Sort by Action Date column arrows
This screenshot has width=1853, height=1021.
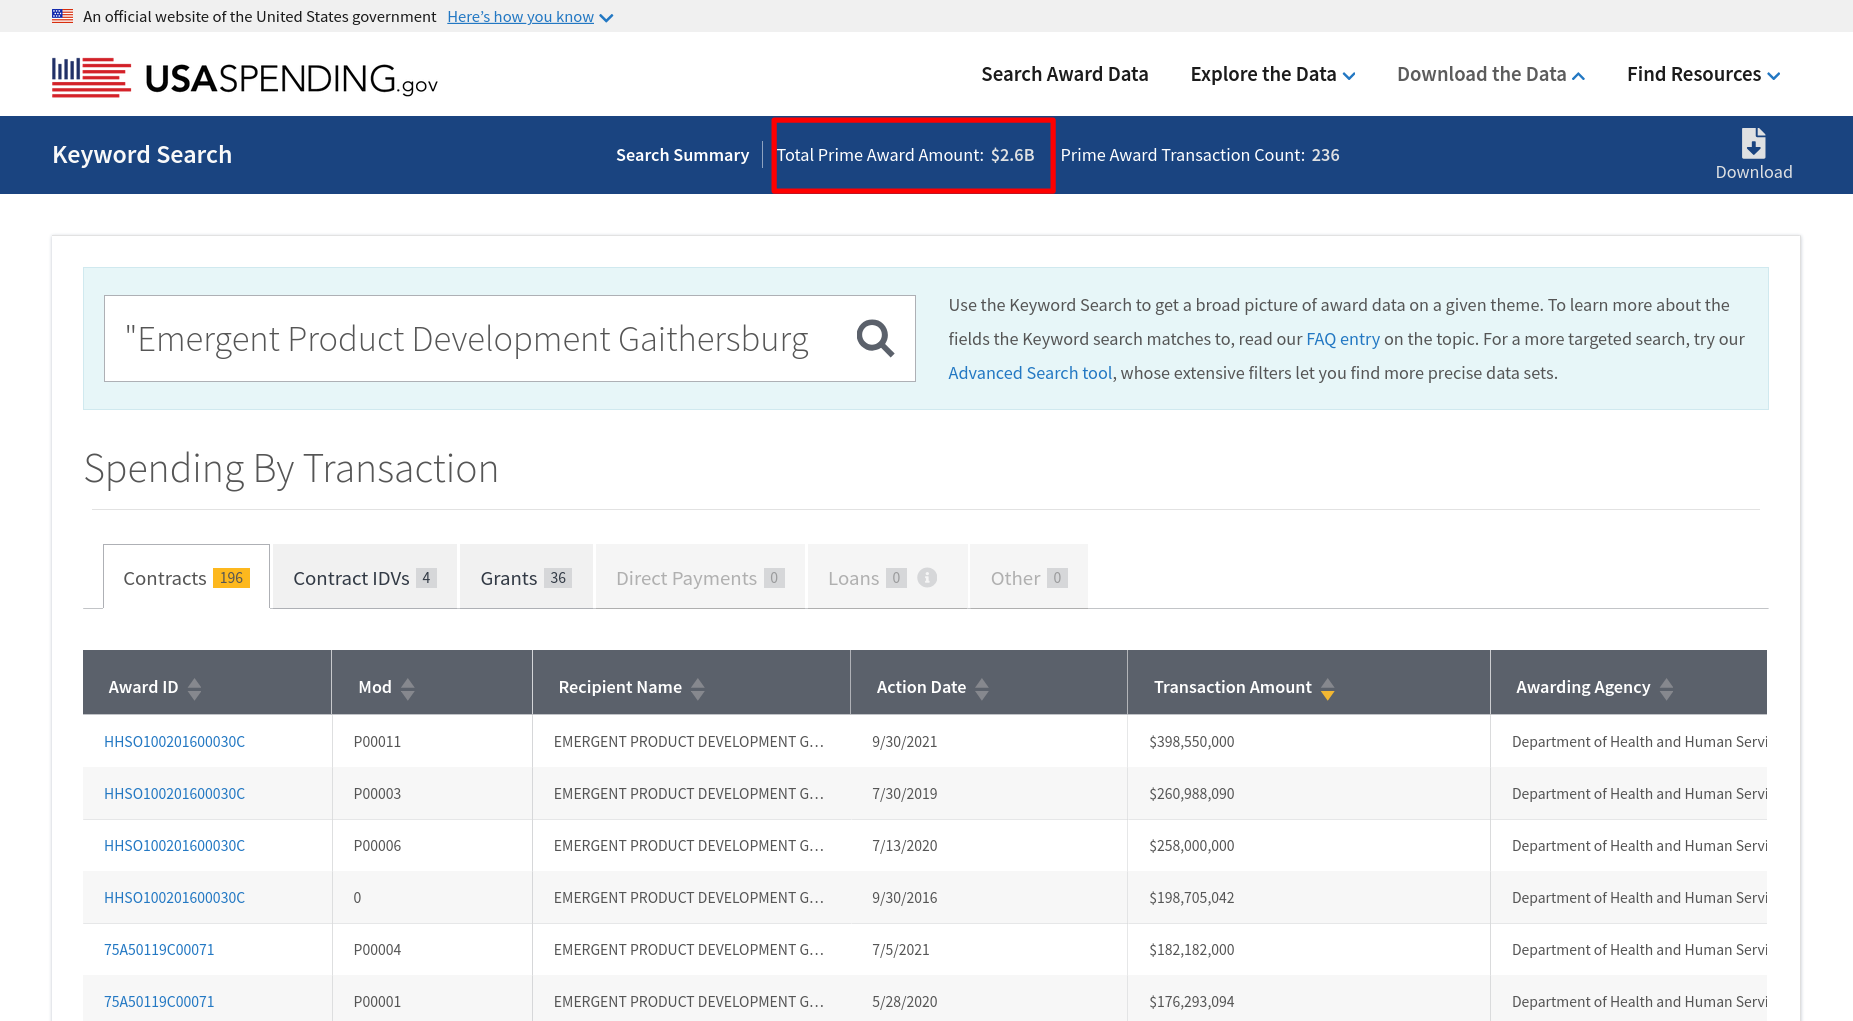click(x=982, y=688)
